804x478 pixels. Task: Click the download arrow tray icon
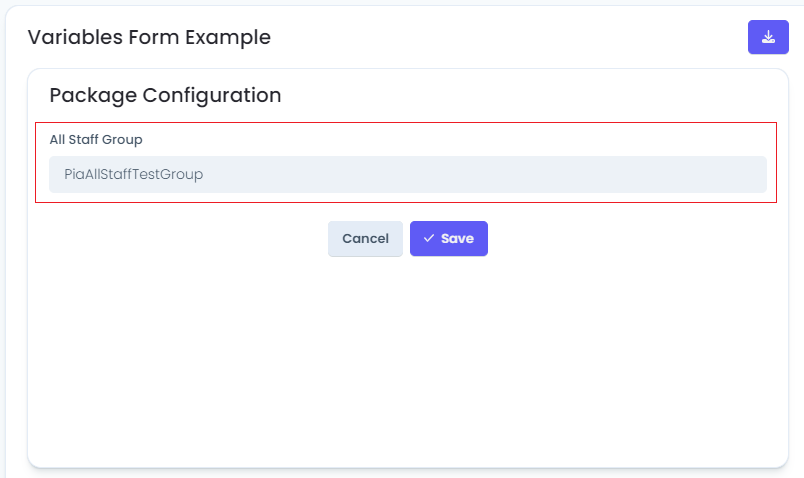click(768, 37)
